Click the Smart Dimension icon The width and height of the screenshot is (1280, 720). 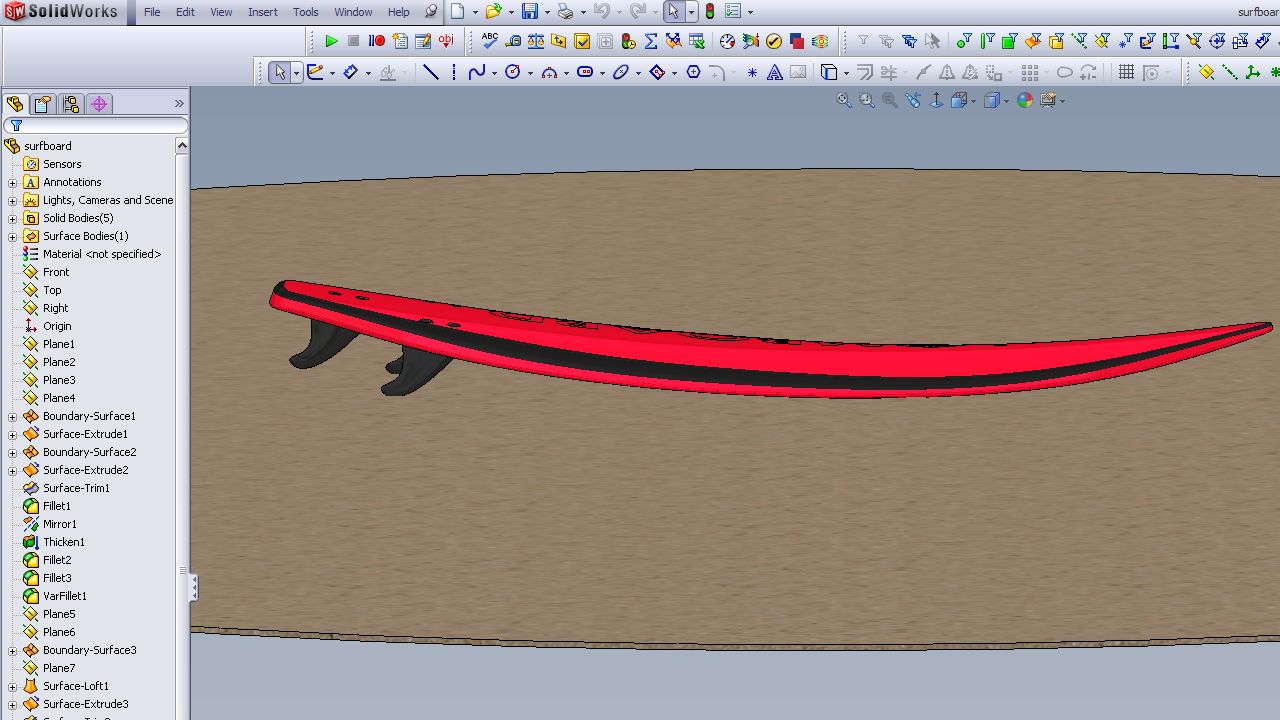351,72
